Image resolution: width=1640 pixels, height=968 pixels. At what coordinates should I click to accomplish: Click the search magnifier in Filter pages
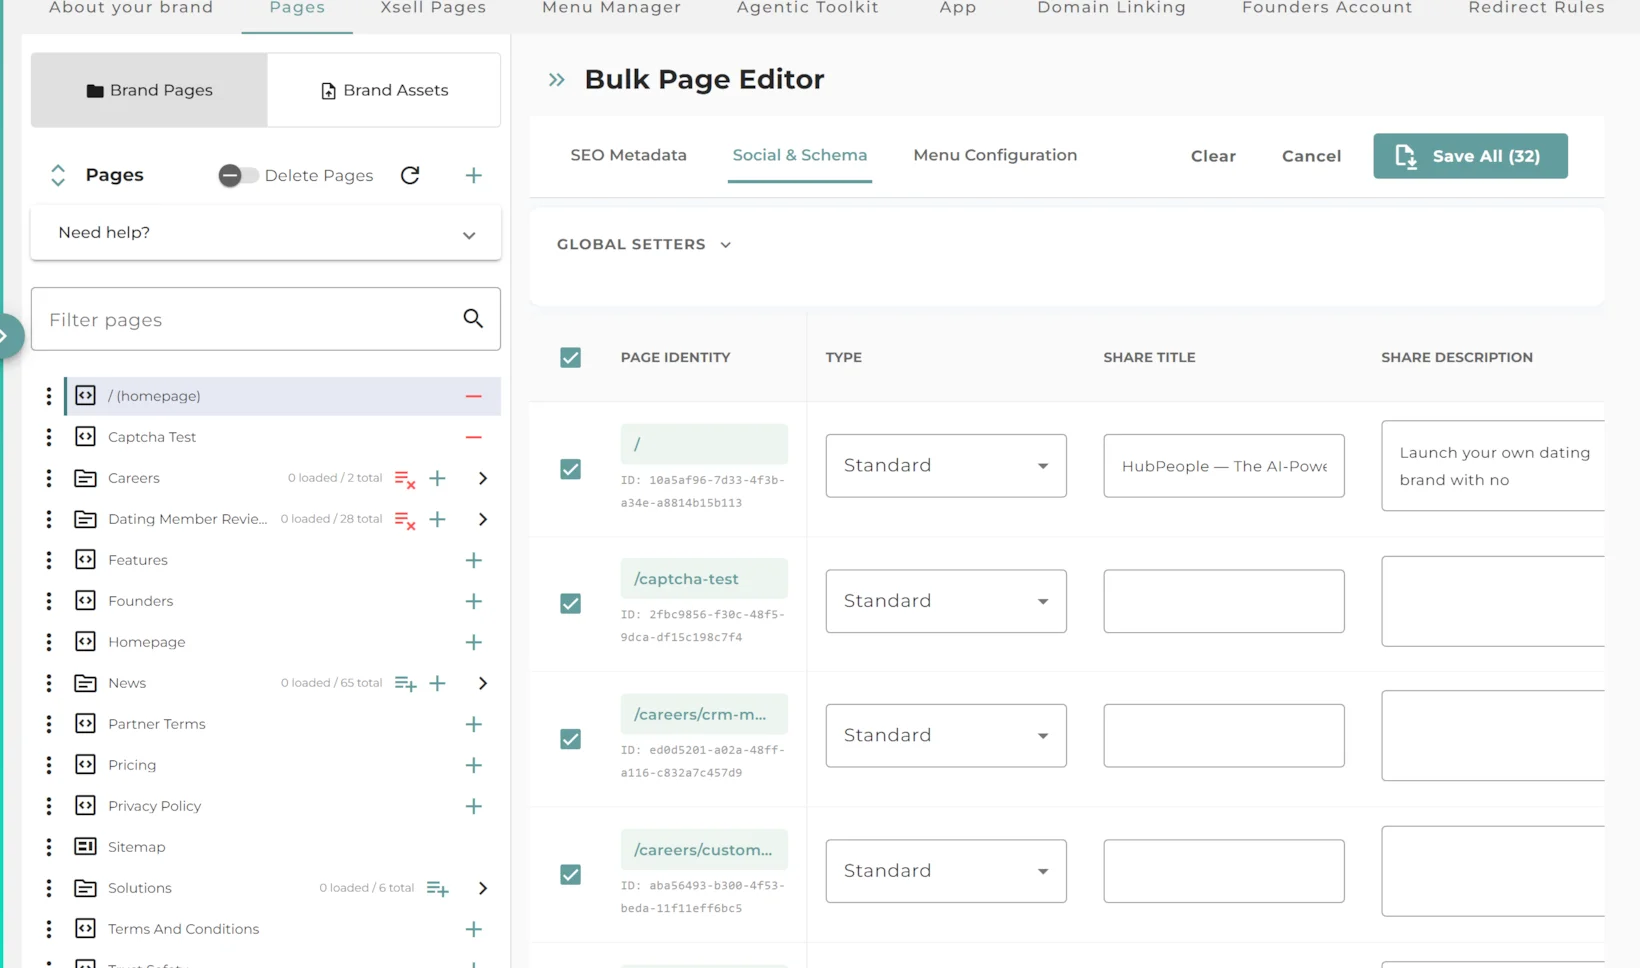pyautogui.click(x=473, y=318)
